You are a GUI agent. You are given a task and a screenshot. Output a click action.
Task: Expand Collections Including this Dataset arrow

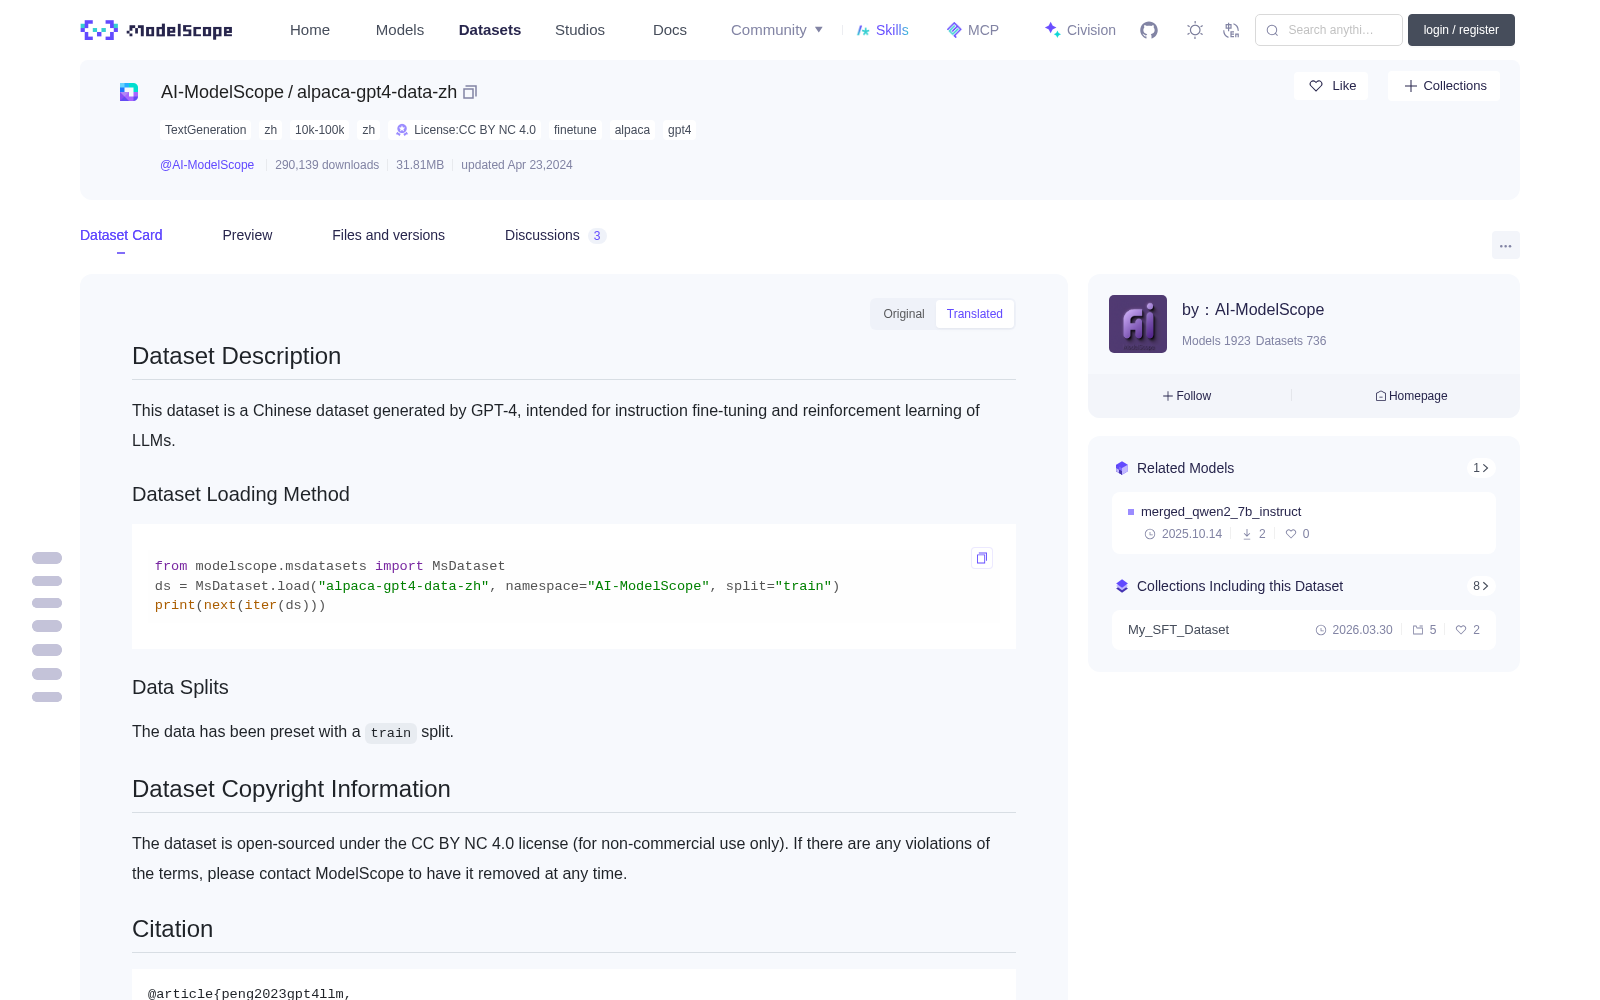[x=1481, y=586]
